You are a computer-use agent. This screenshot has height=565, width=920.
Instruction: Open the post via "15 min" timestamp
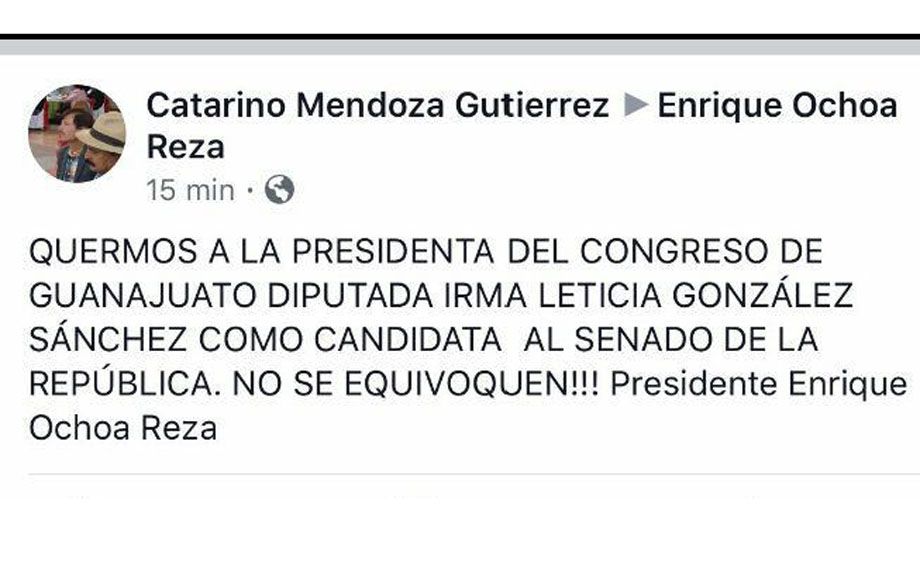coord(190,189)
